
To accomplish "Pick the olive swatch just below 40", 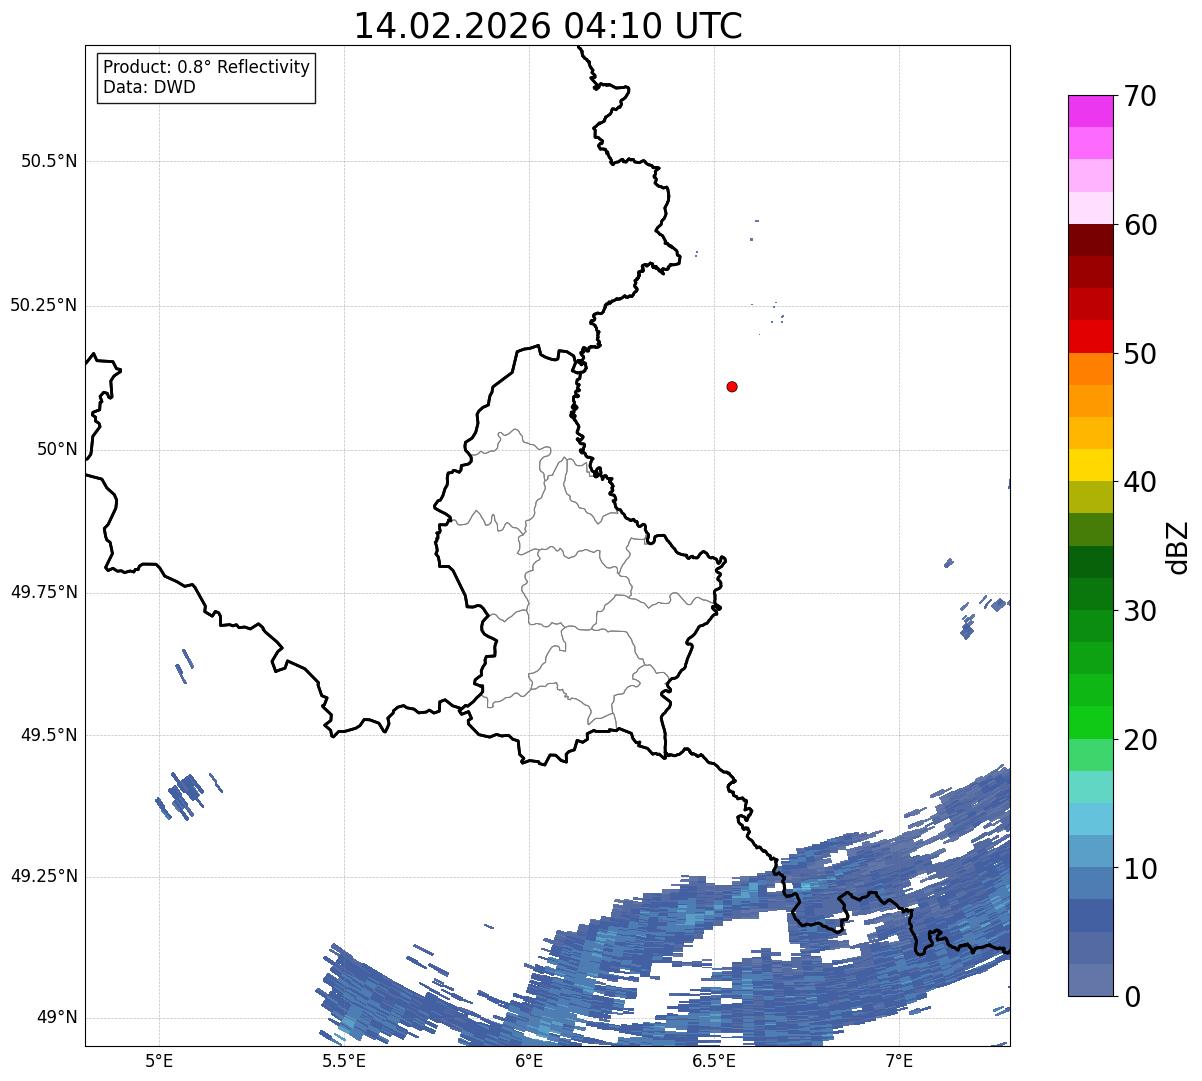I will click(x=1090, y=497).
